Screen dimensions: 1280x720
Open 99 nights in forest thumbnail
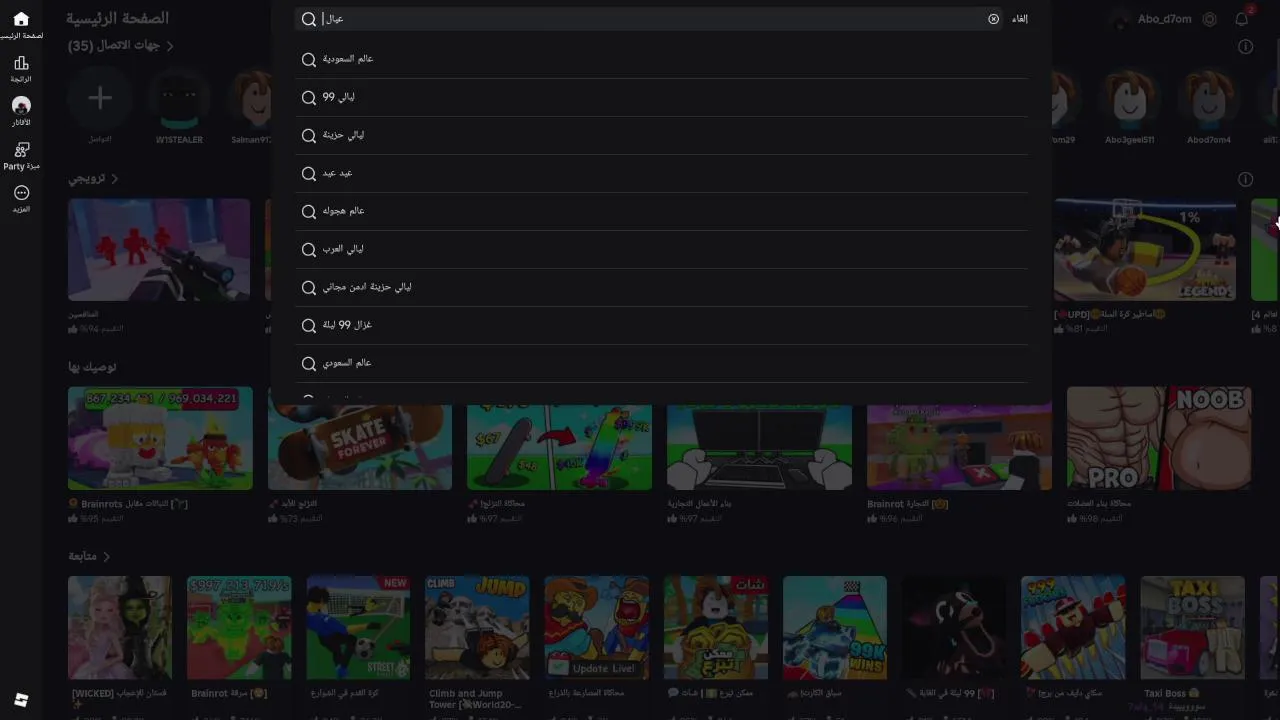(x=954, y=628)
